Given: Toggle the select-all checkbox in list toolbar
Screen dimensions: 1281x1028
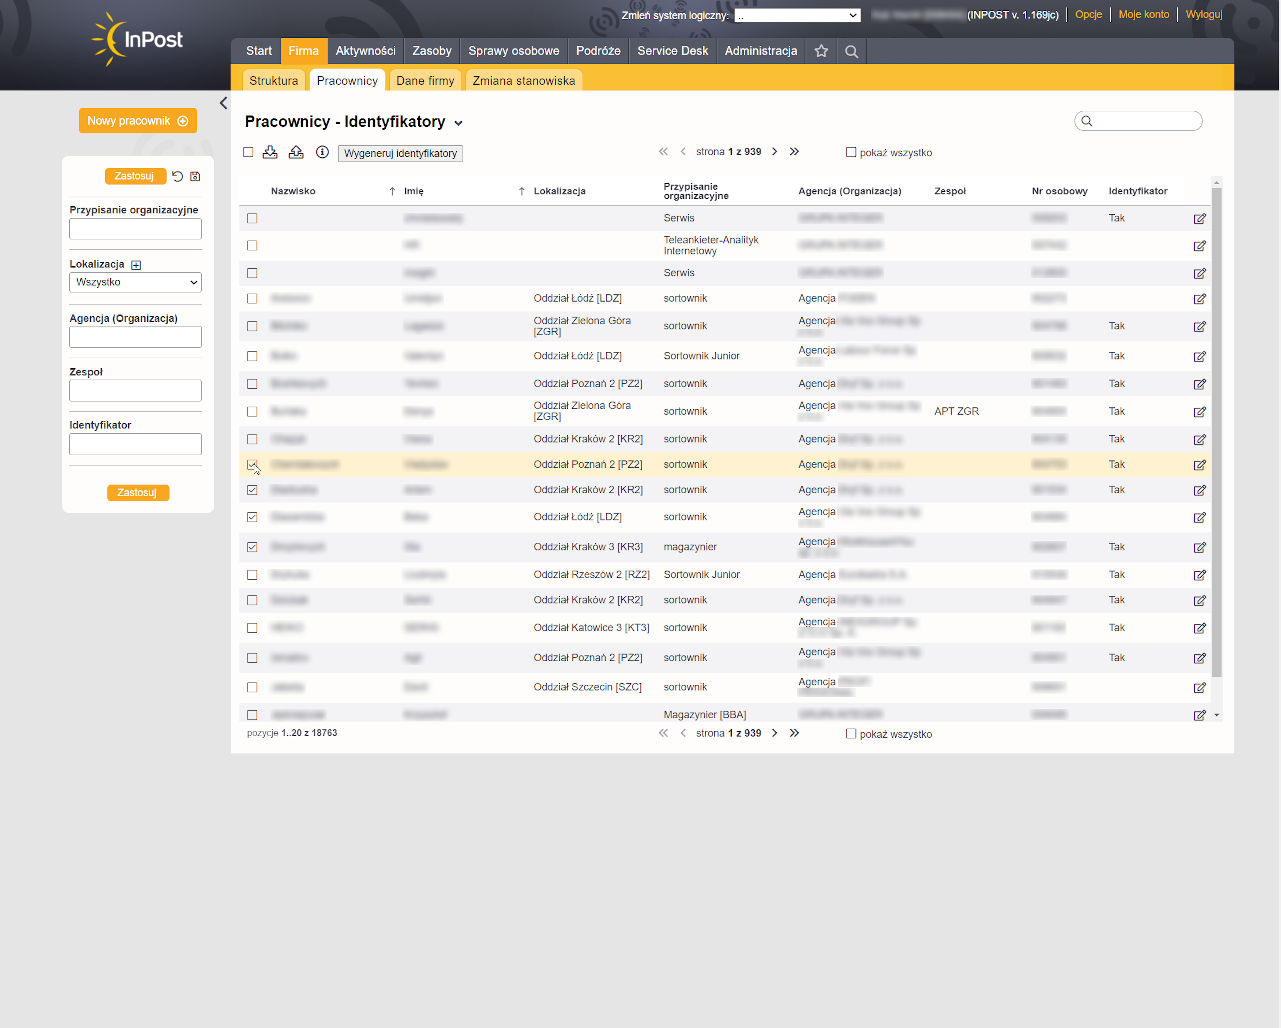Looking at the screenshot, I should pos(248,152).
